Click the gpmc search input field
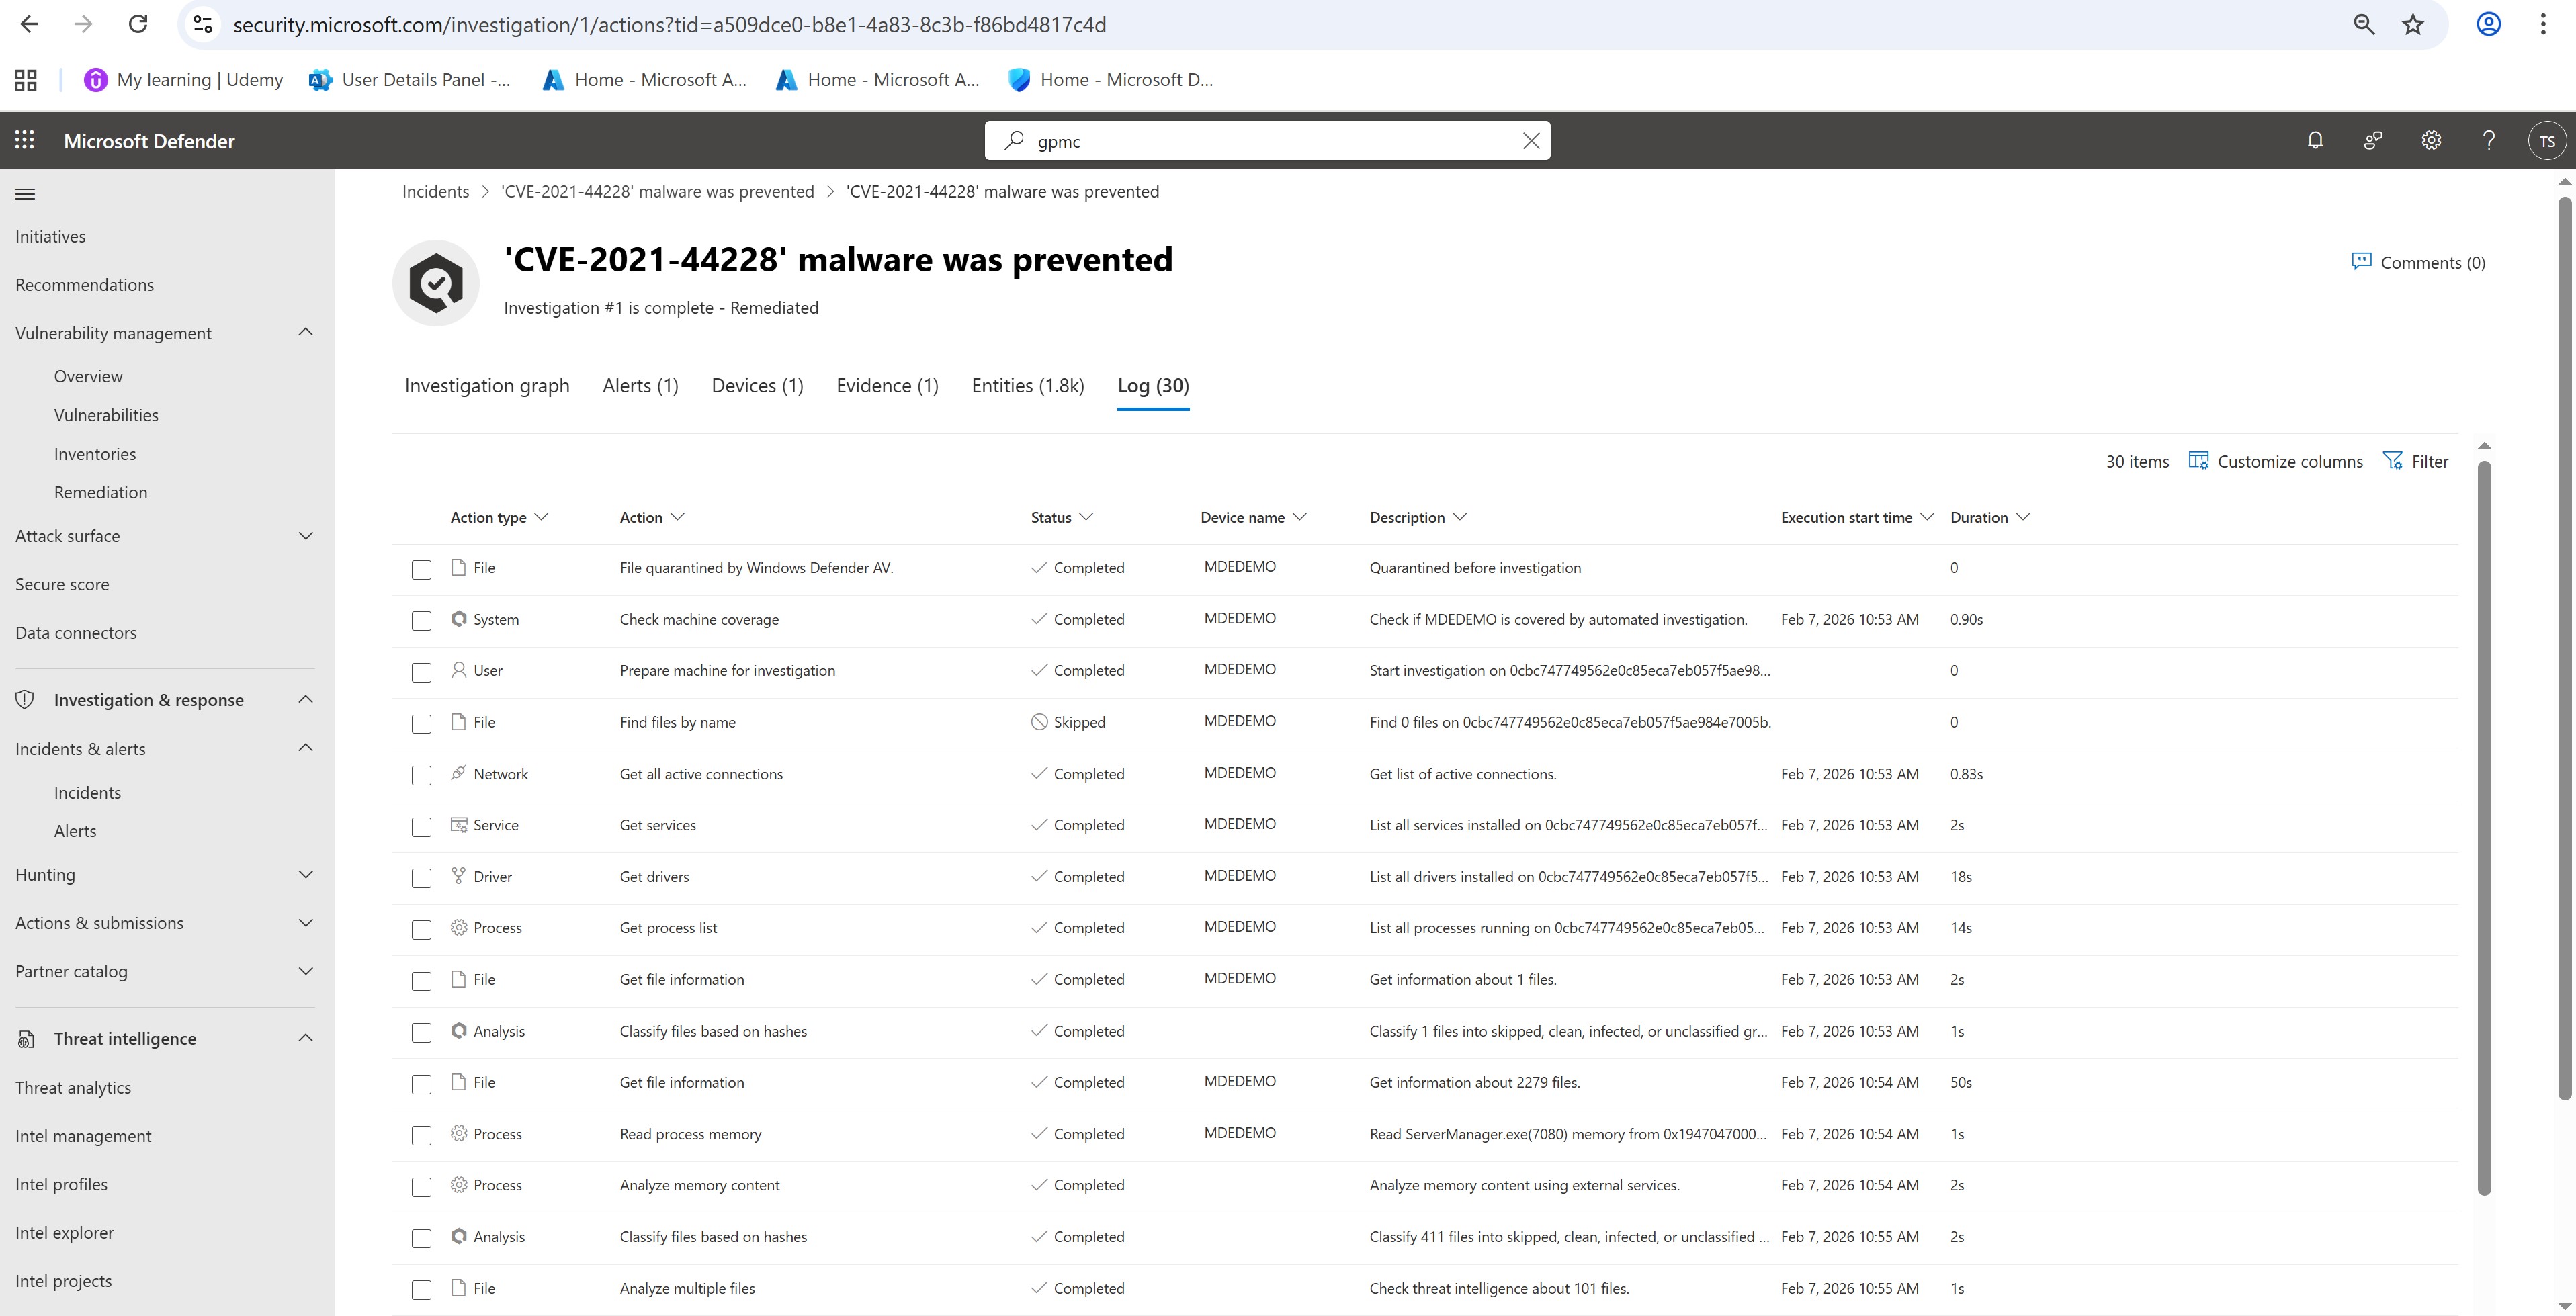This screenshot has width=2576, height=1316. click(1270, 141)
